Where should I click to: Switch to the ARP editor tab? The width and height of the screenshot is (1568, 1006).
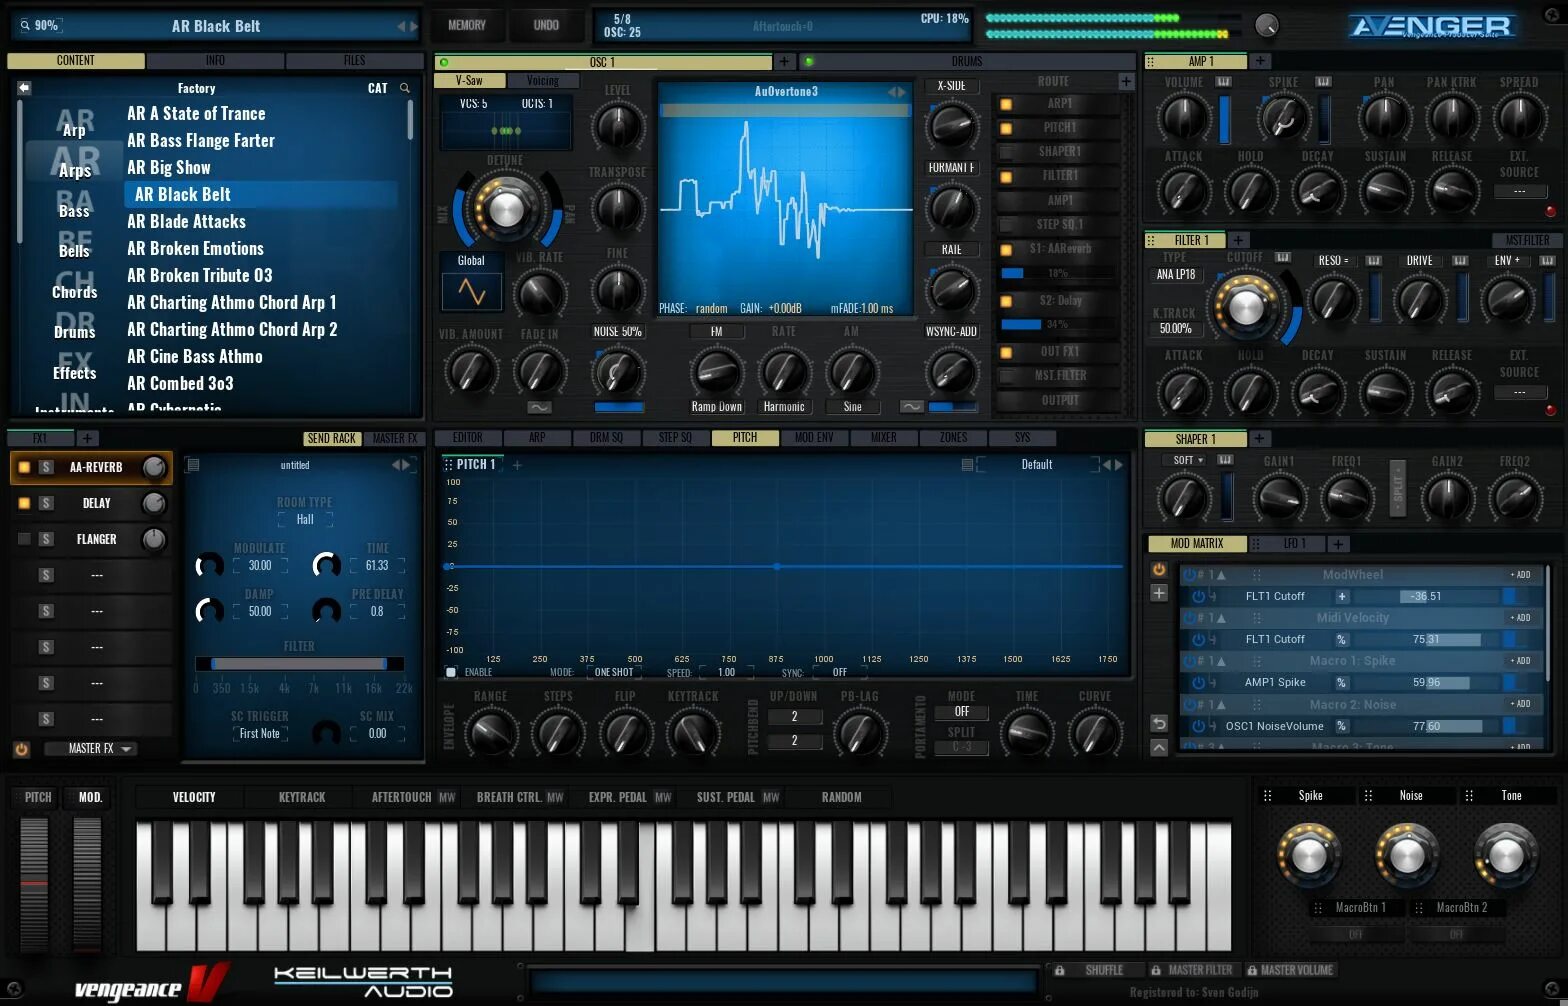pos(537,438)
